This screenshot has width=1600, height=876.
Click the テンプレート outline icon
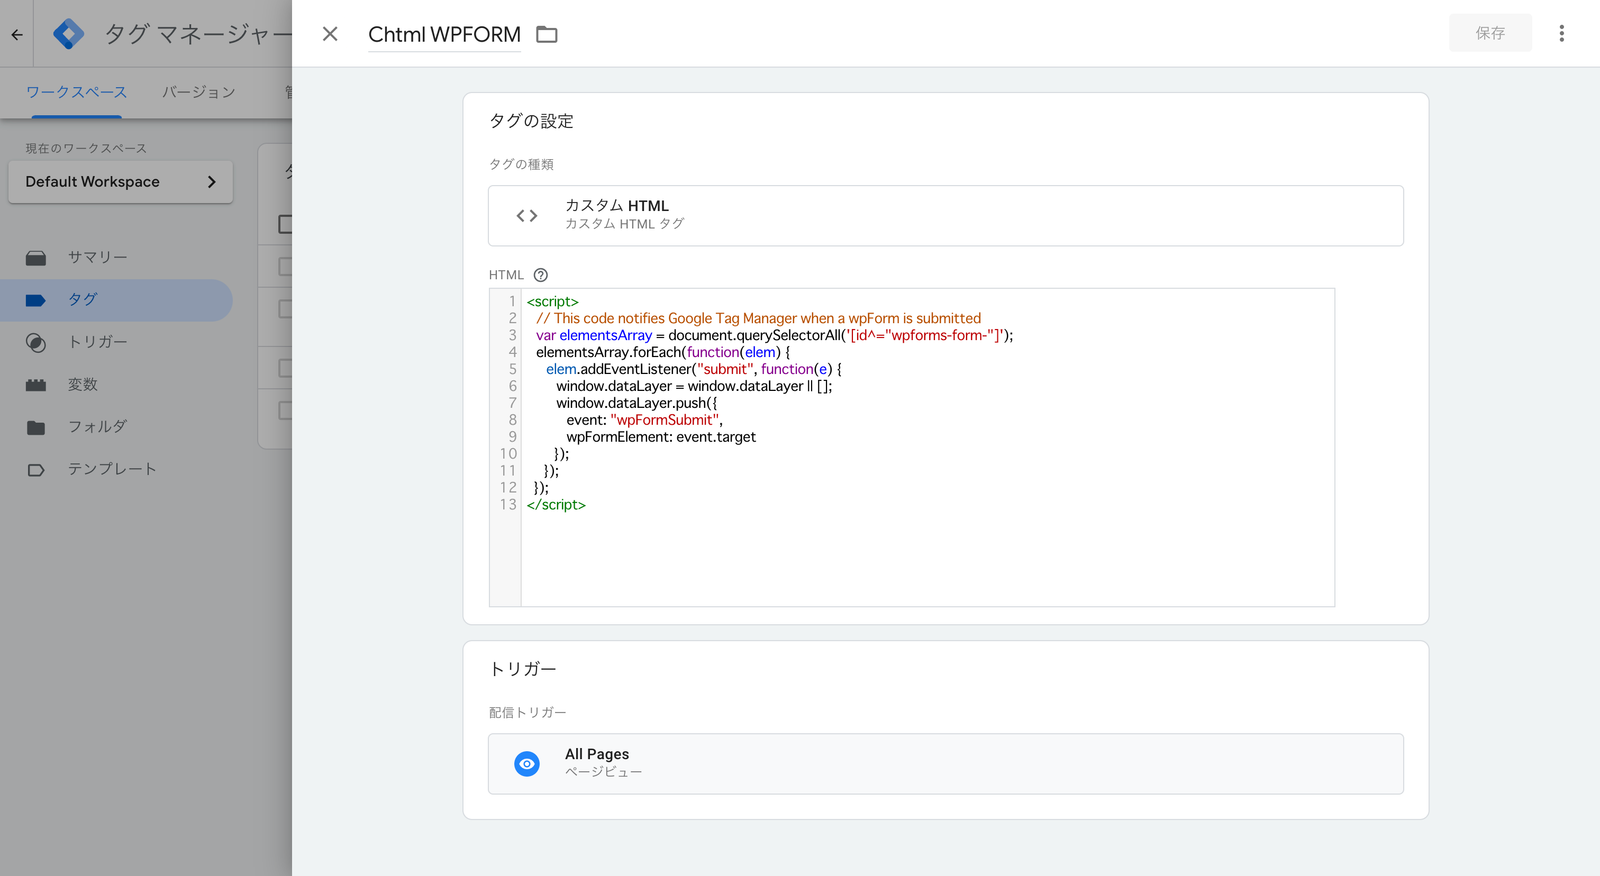point(36,470)
